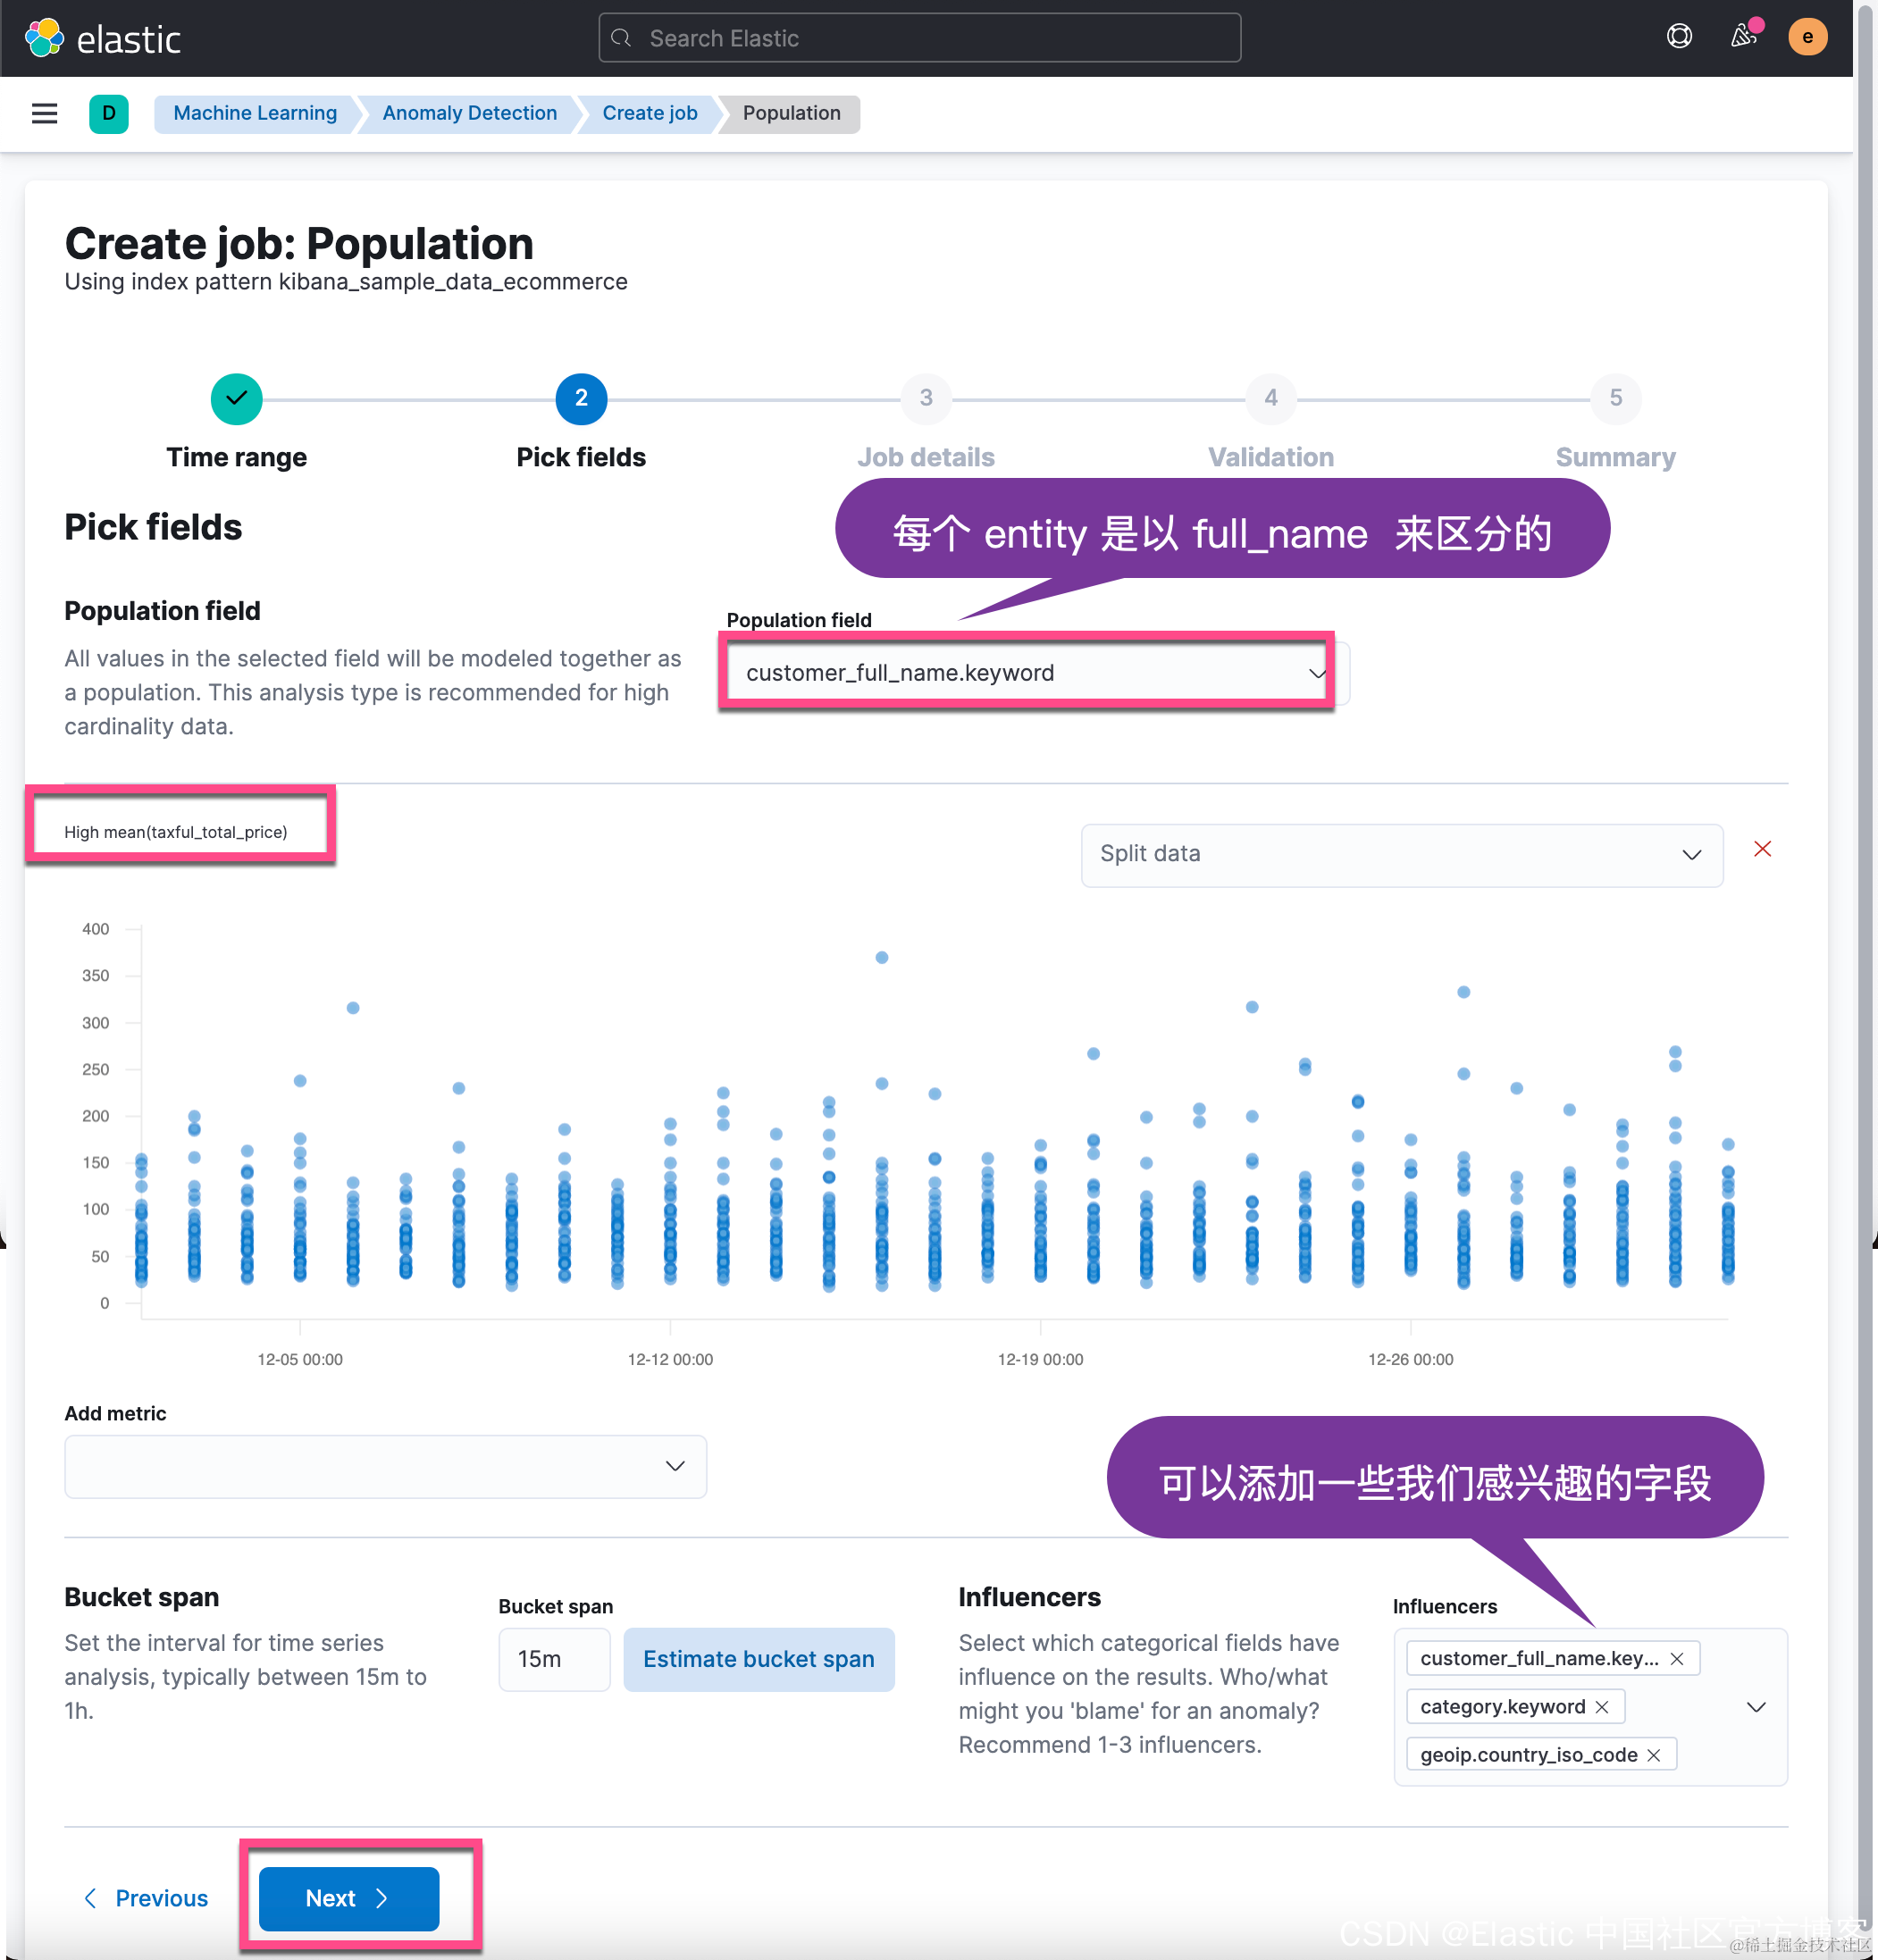The image size is (1878, 1960).
Task: Remove category.keyword influencer
Action: coord(1602,1707)
